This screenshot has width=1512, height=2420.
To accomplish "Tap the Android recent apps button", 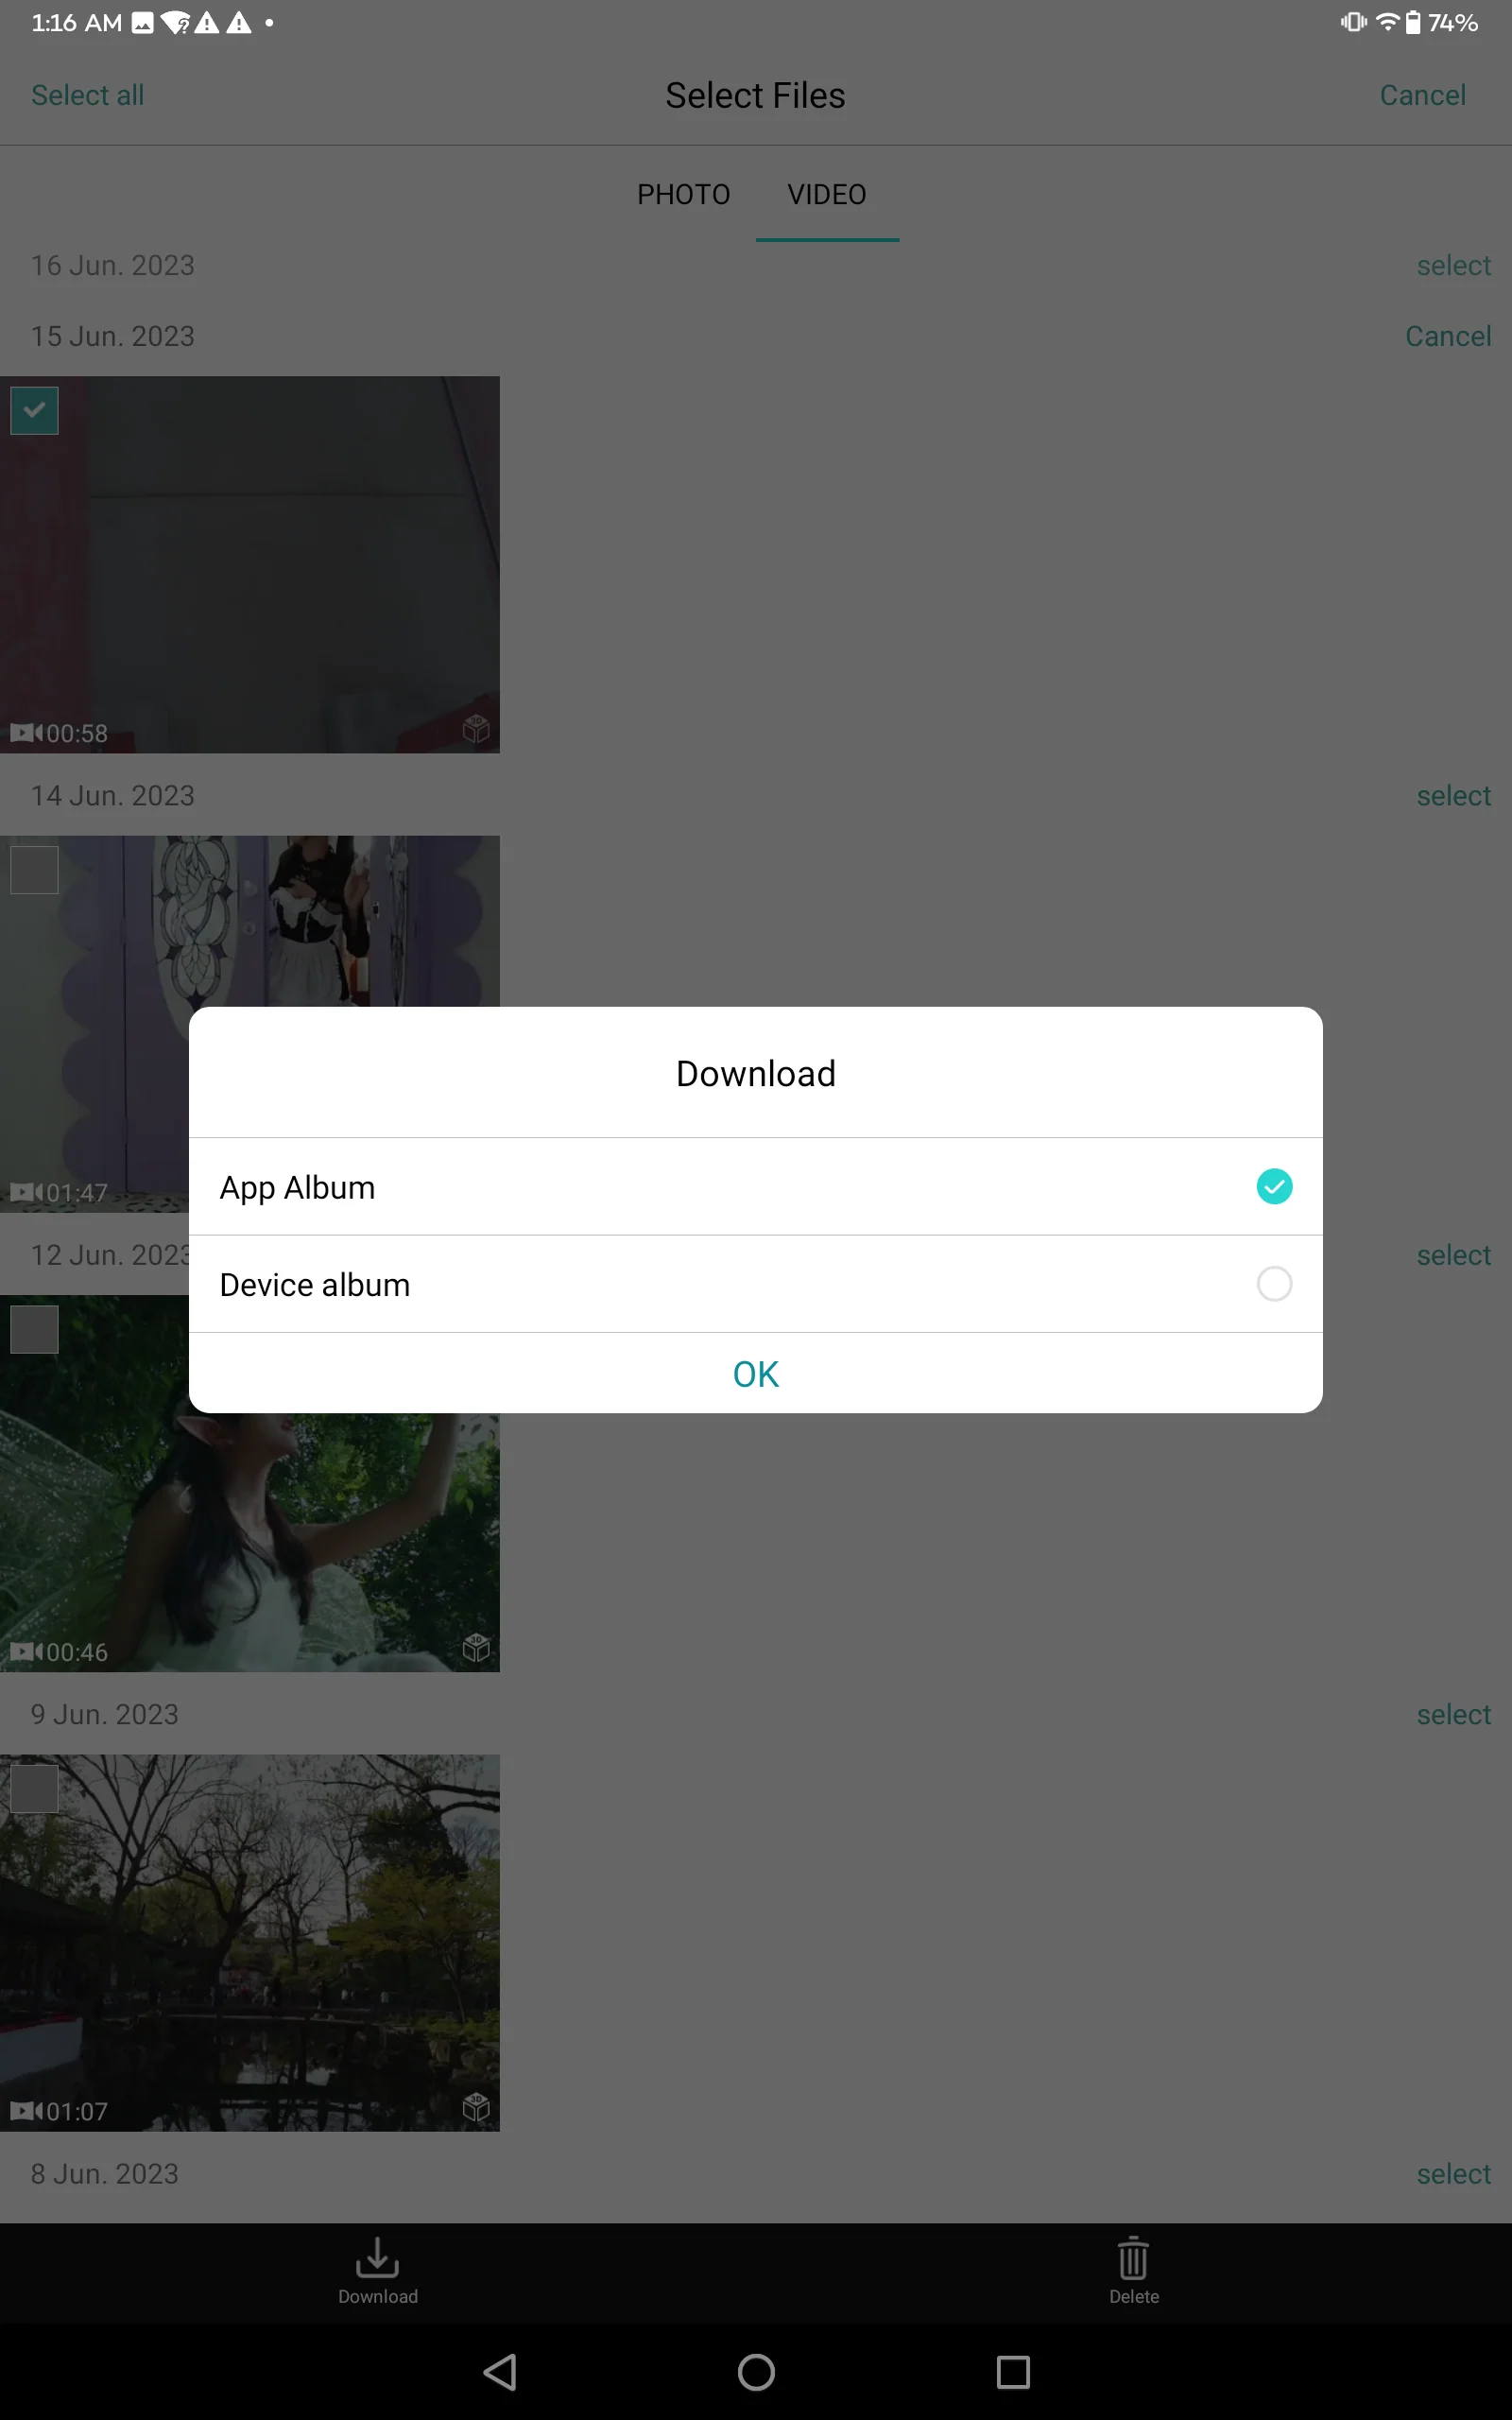I will [1013, 2372].
